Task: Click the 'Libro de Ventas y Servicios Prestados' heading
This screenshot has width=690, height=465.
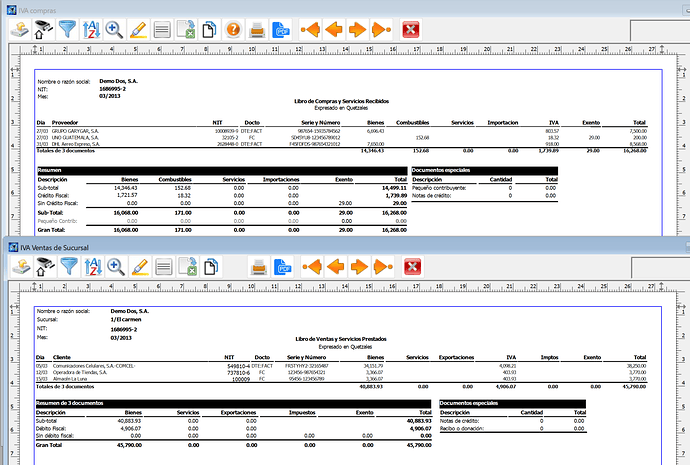Action: coord(341,339)
